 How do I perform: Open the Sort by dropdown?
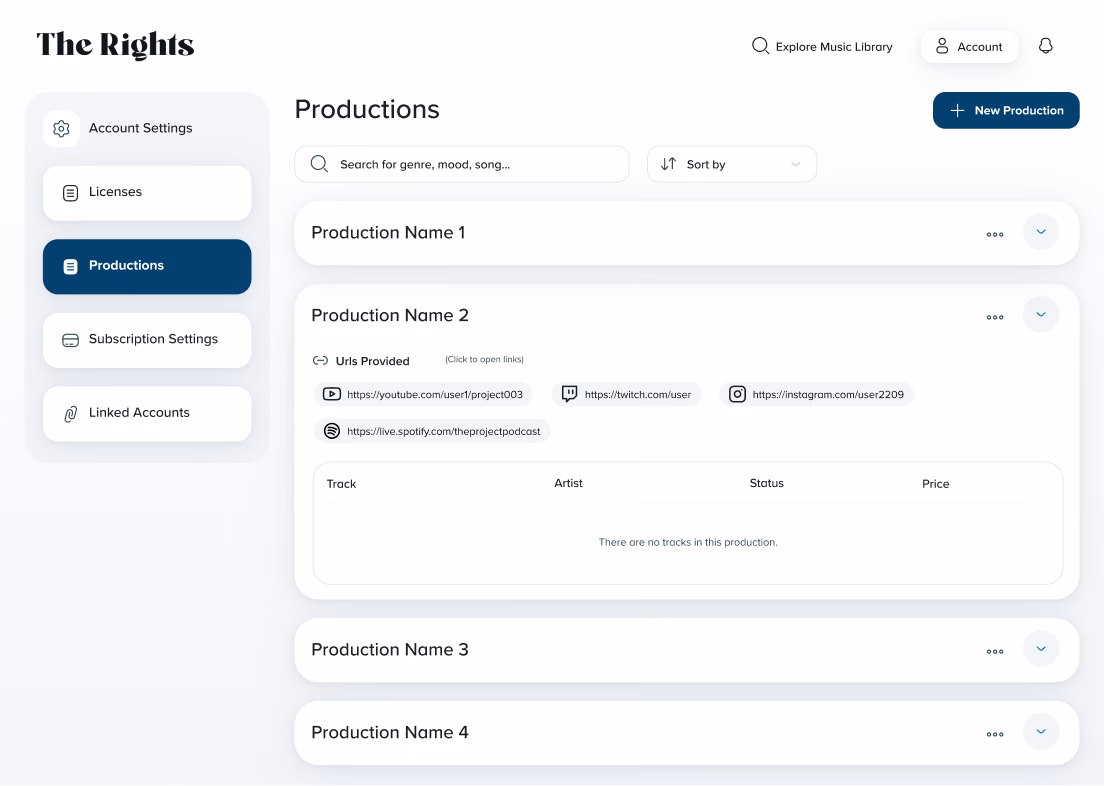coord(731,164)
